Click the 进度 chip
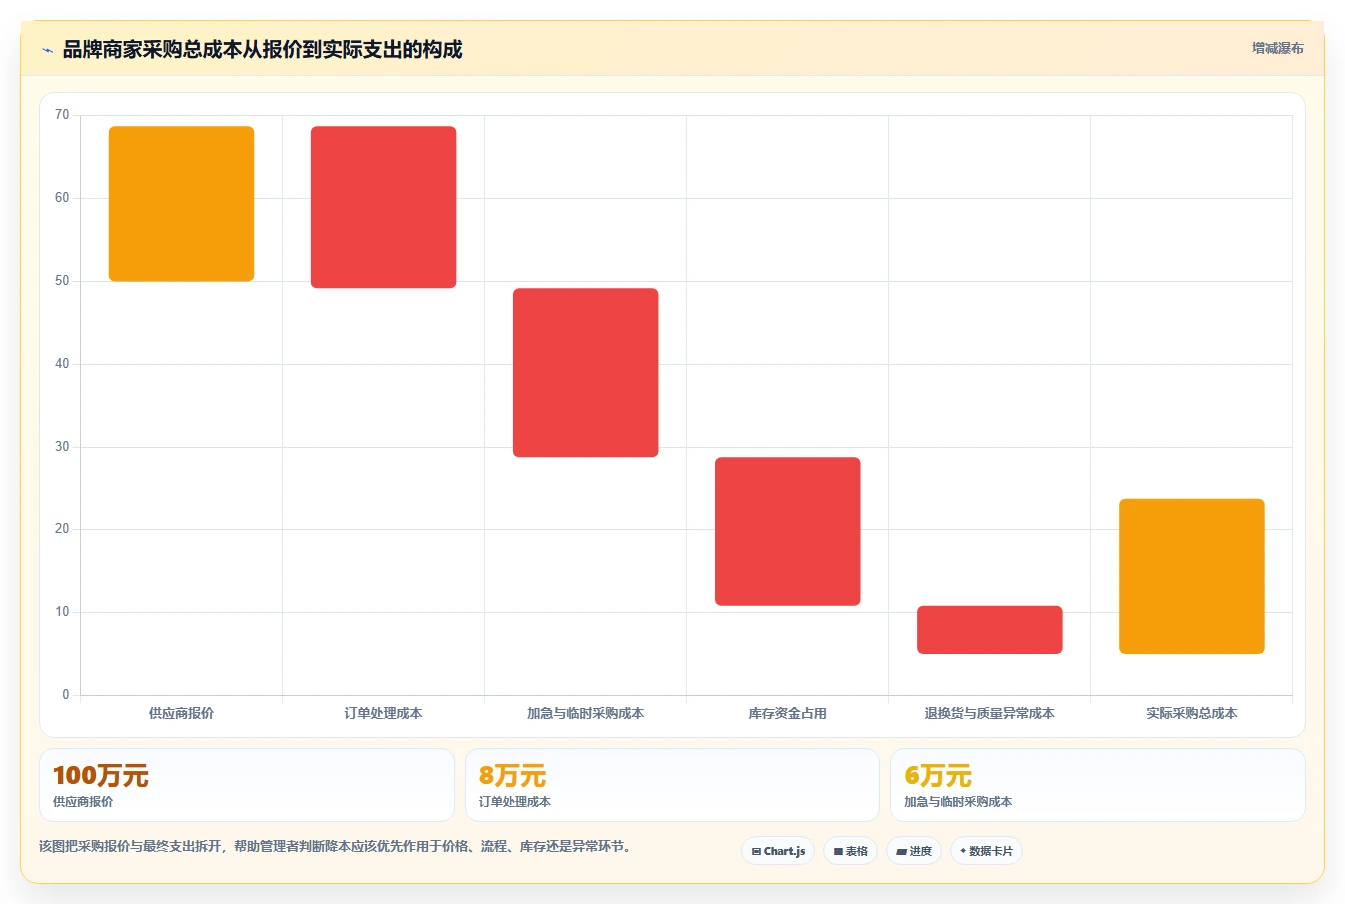The width and height of the screenshot is (1345, 904). click(x=914, y=851)
